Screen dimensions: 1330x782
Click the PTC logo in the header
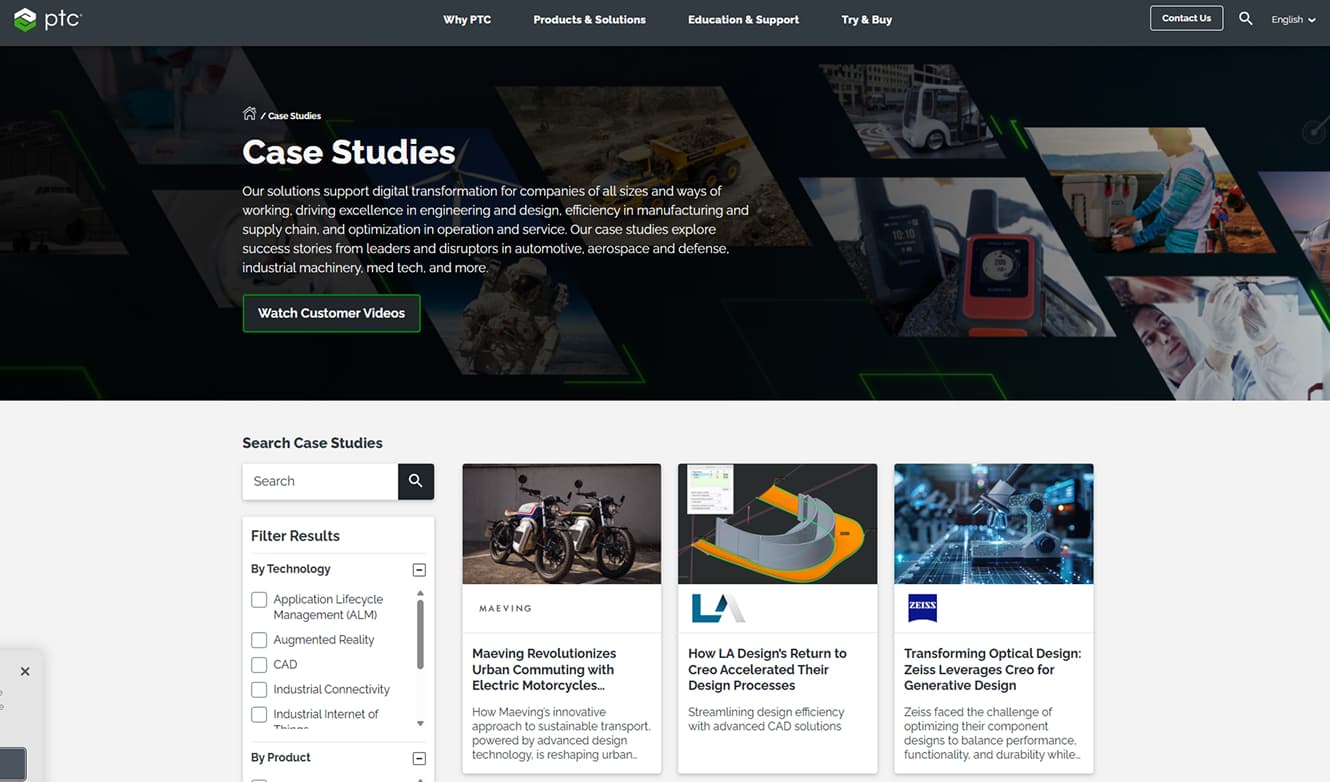[46, 19]
